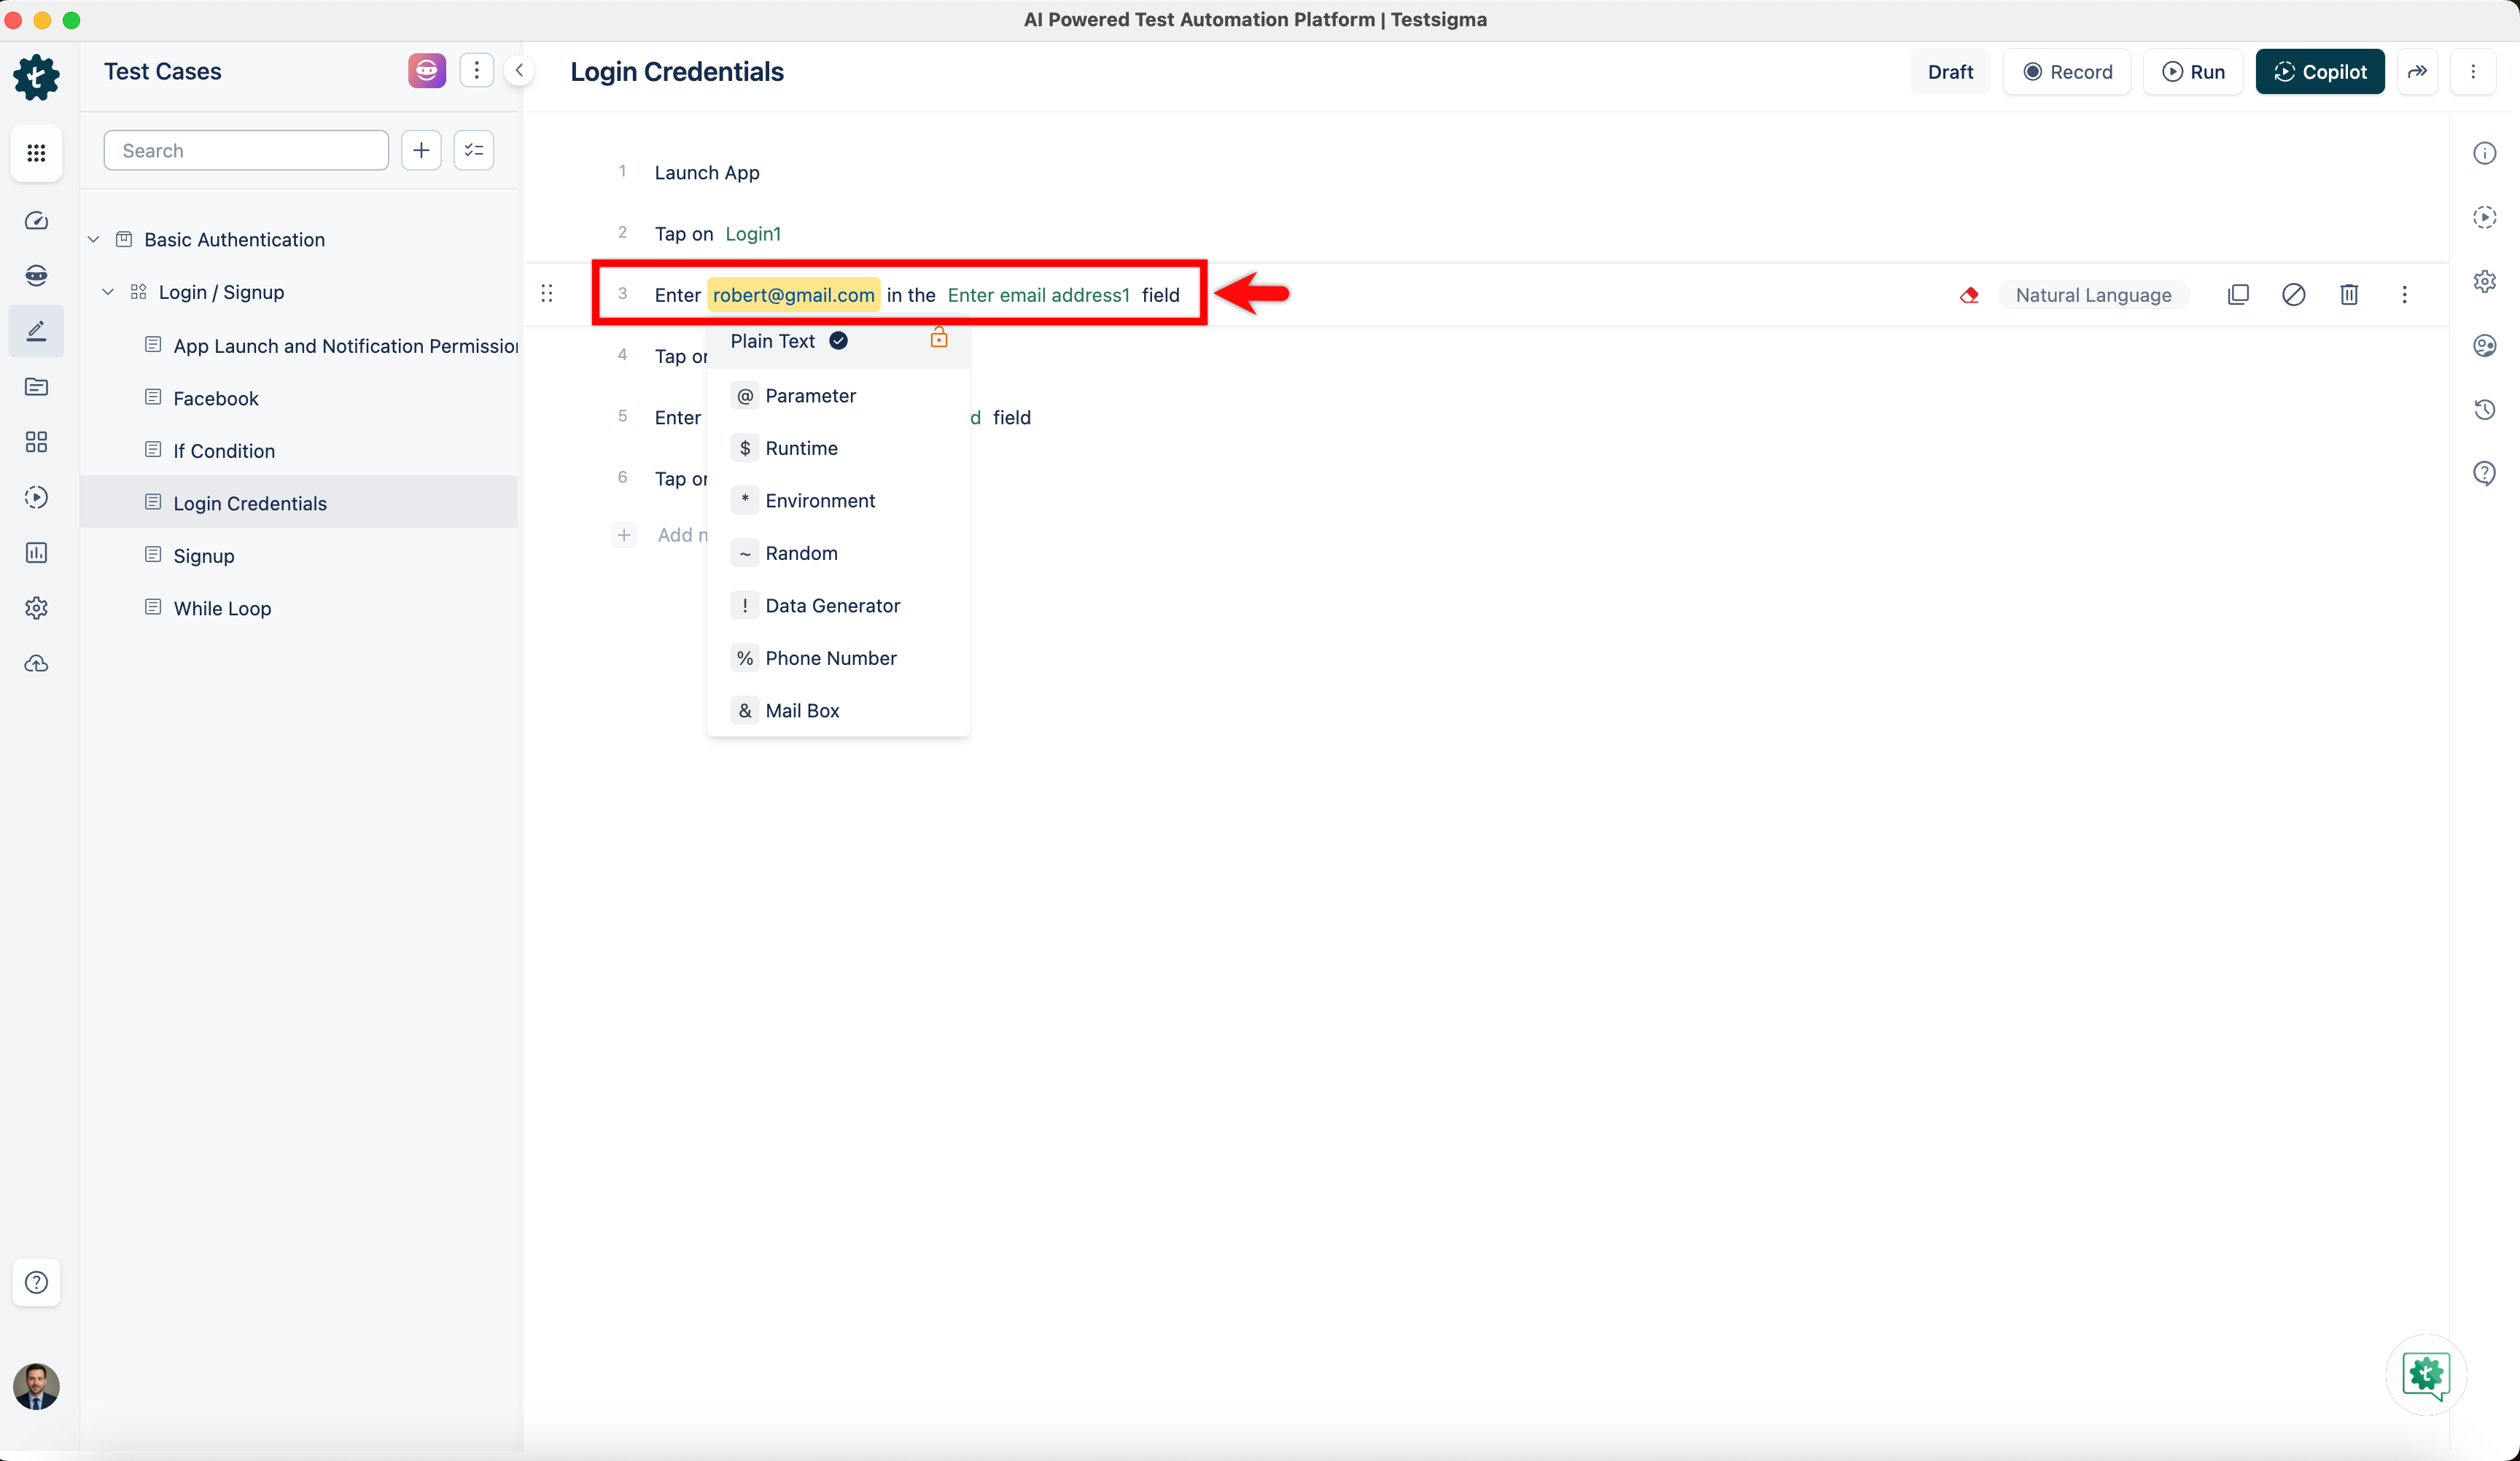The width and height of the screenshot is (2520, 1461).
Task: Click the share arrow icon in header
Action: pyautogui.click(x=2417, y=71)
